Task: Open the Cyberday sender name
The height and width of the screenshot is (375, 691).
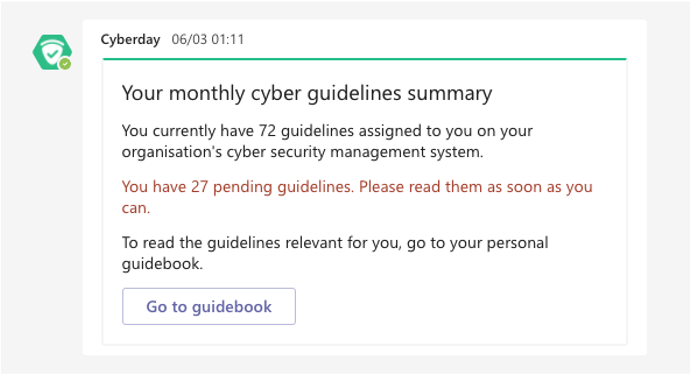Action: pyautogui.click(x=130, y=39)
